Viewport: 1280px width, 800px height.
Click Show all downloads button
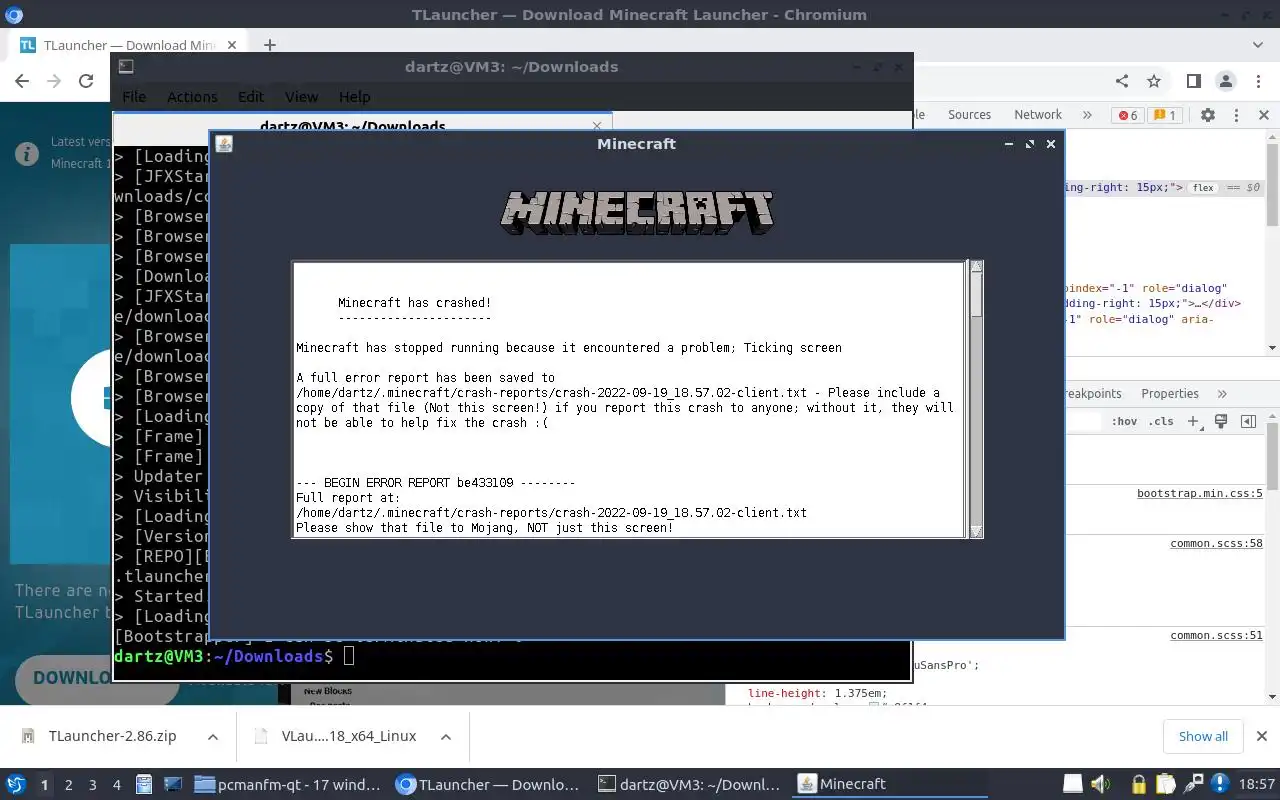tap(1203, 736)
